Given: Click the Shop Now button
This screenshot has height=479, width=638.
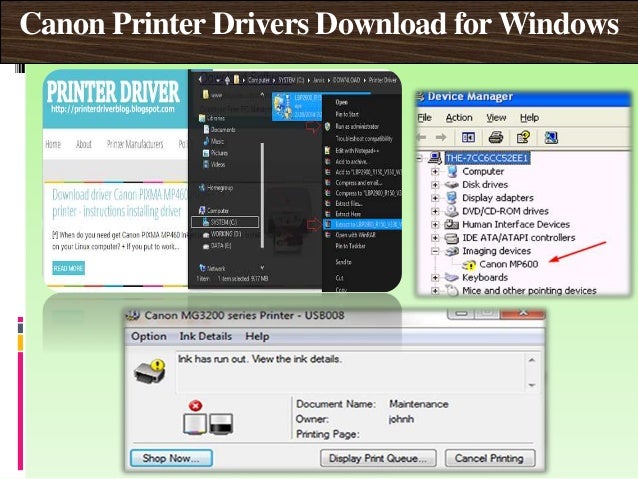Looking at the screenshot, I should [x=171, y=458].
